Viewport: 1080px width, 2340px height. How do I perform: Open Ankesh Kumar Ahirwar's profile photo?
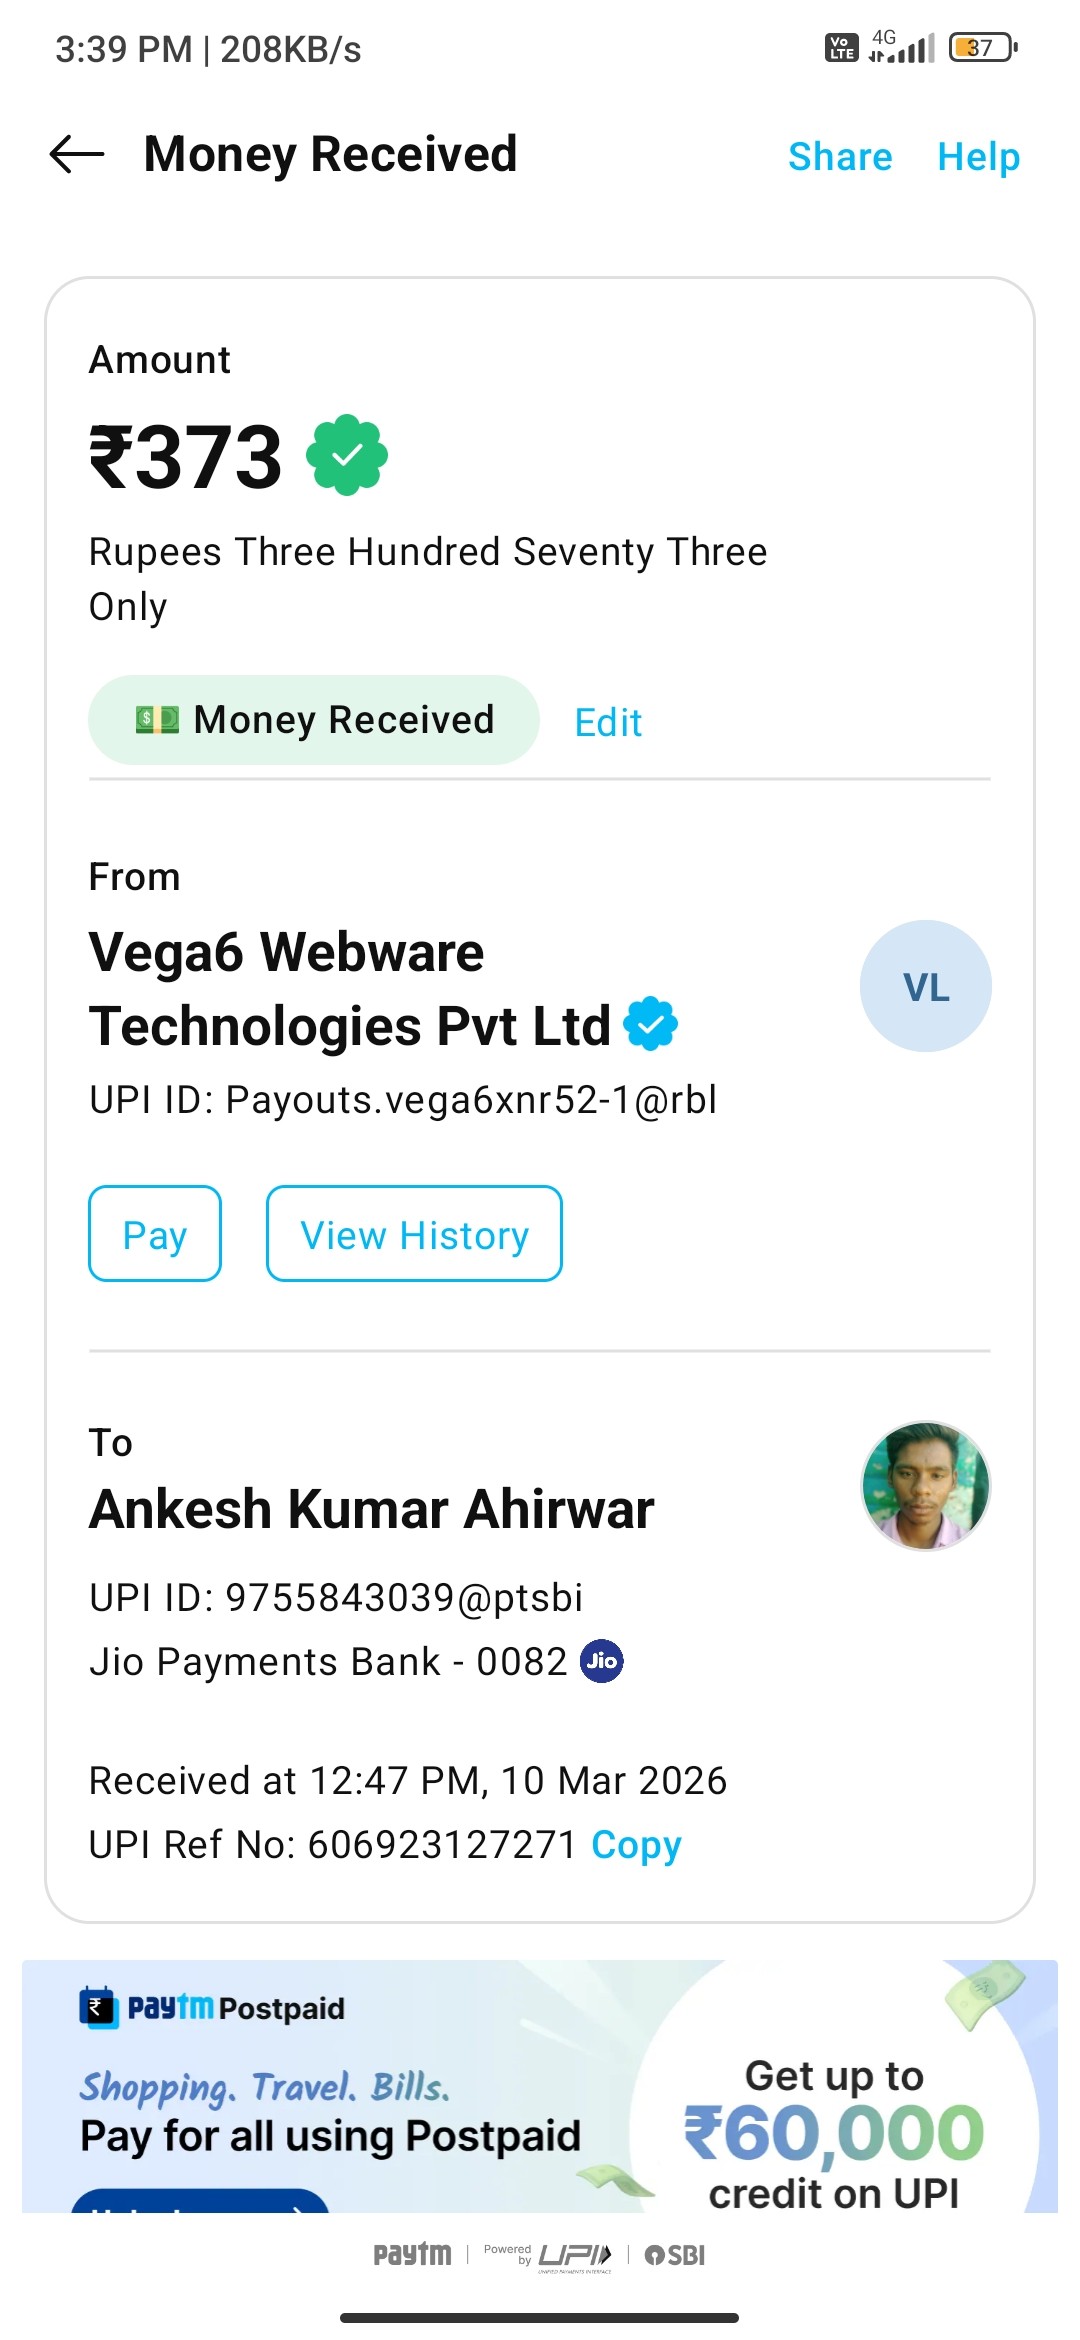tap(925, 1486)
